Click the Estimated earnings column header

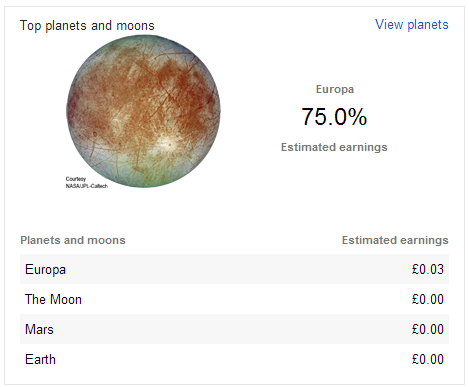point(395,240)
